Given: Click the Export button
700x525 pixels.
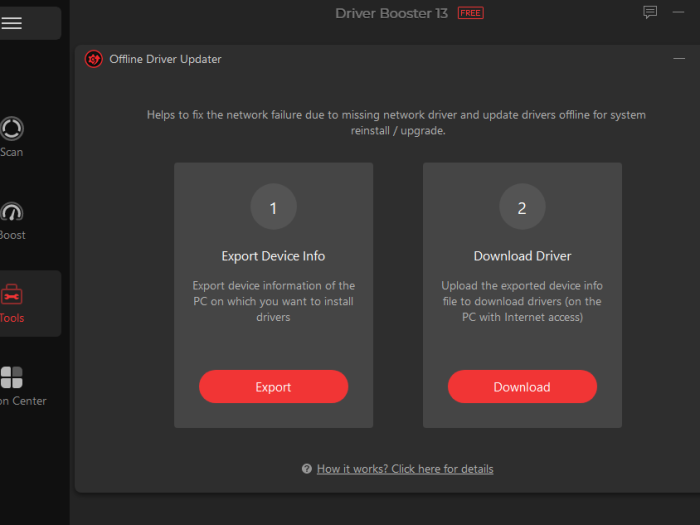Looking at the screenshot, I should coord(273,387).
